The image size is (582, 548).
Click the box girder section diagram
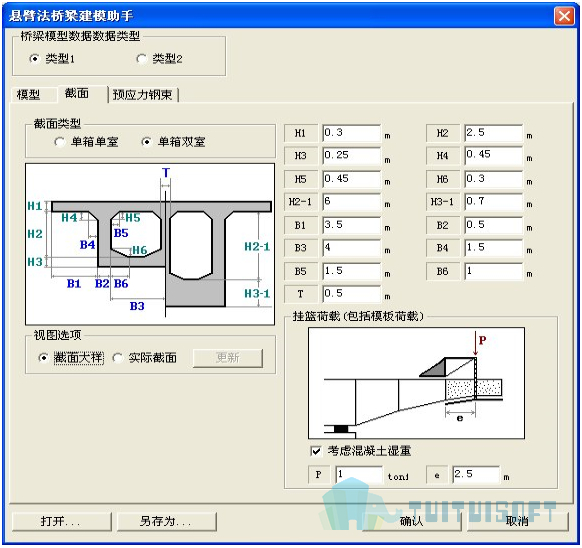click(x=150, y=244)
